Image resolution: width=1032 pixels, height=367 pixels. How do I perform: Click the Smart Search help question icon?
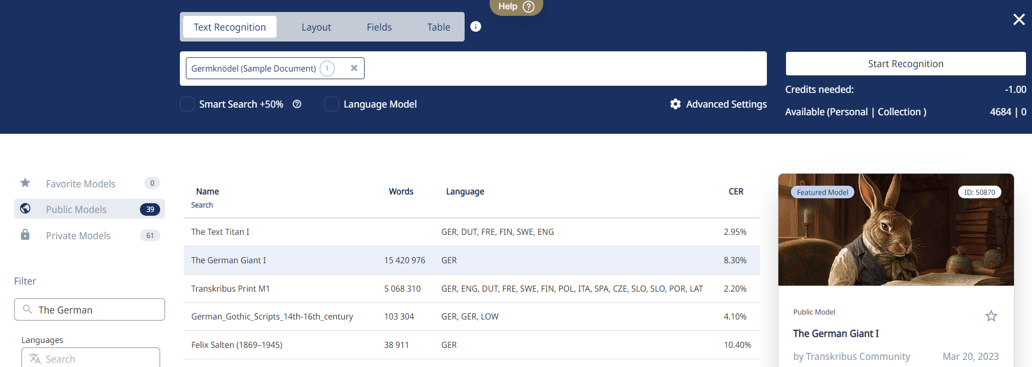(x=297, y=104)
